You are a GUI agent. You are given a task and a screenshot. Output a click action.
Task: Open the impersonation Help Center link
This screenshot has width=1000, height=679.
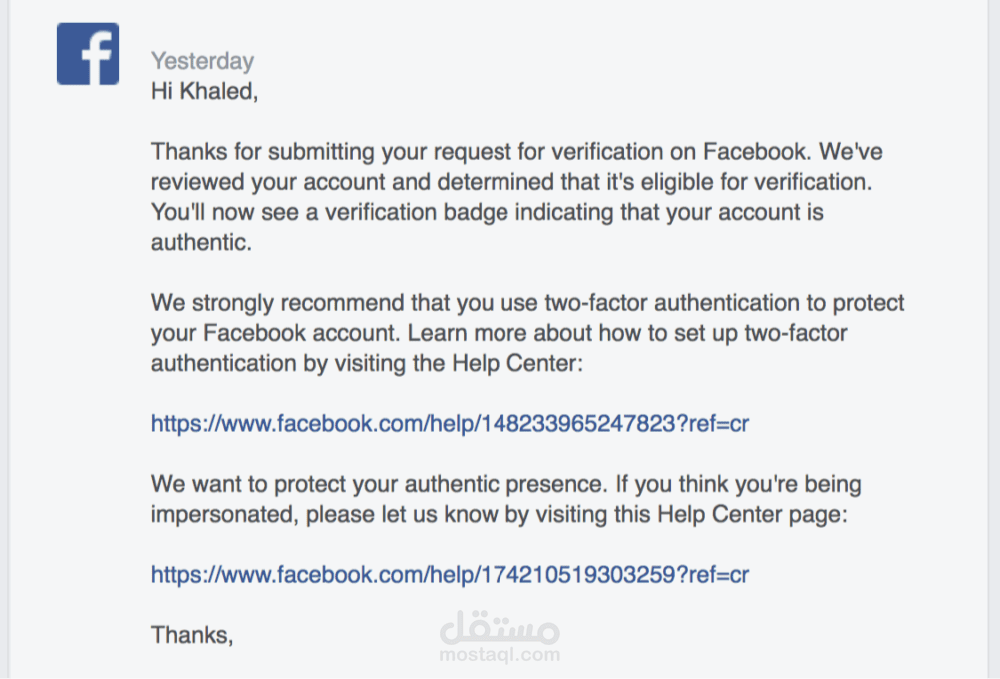450,574
